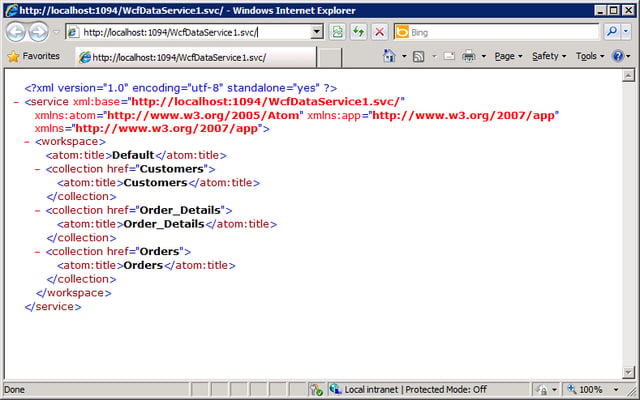Open the search provider options dropdown
Screen dimensions: 640x400
point(626,32)
